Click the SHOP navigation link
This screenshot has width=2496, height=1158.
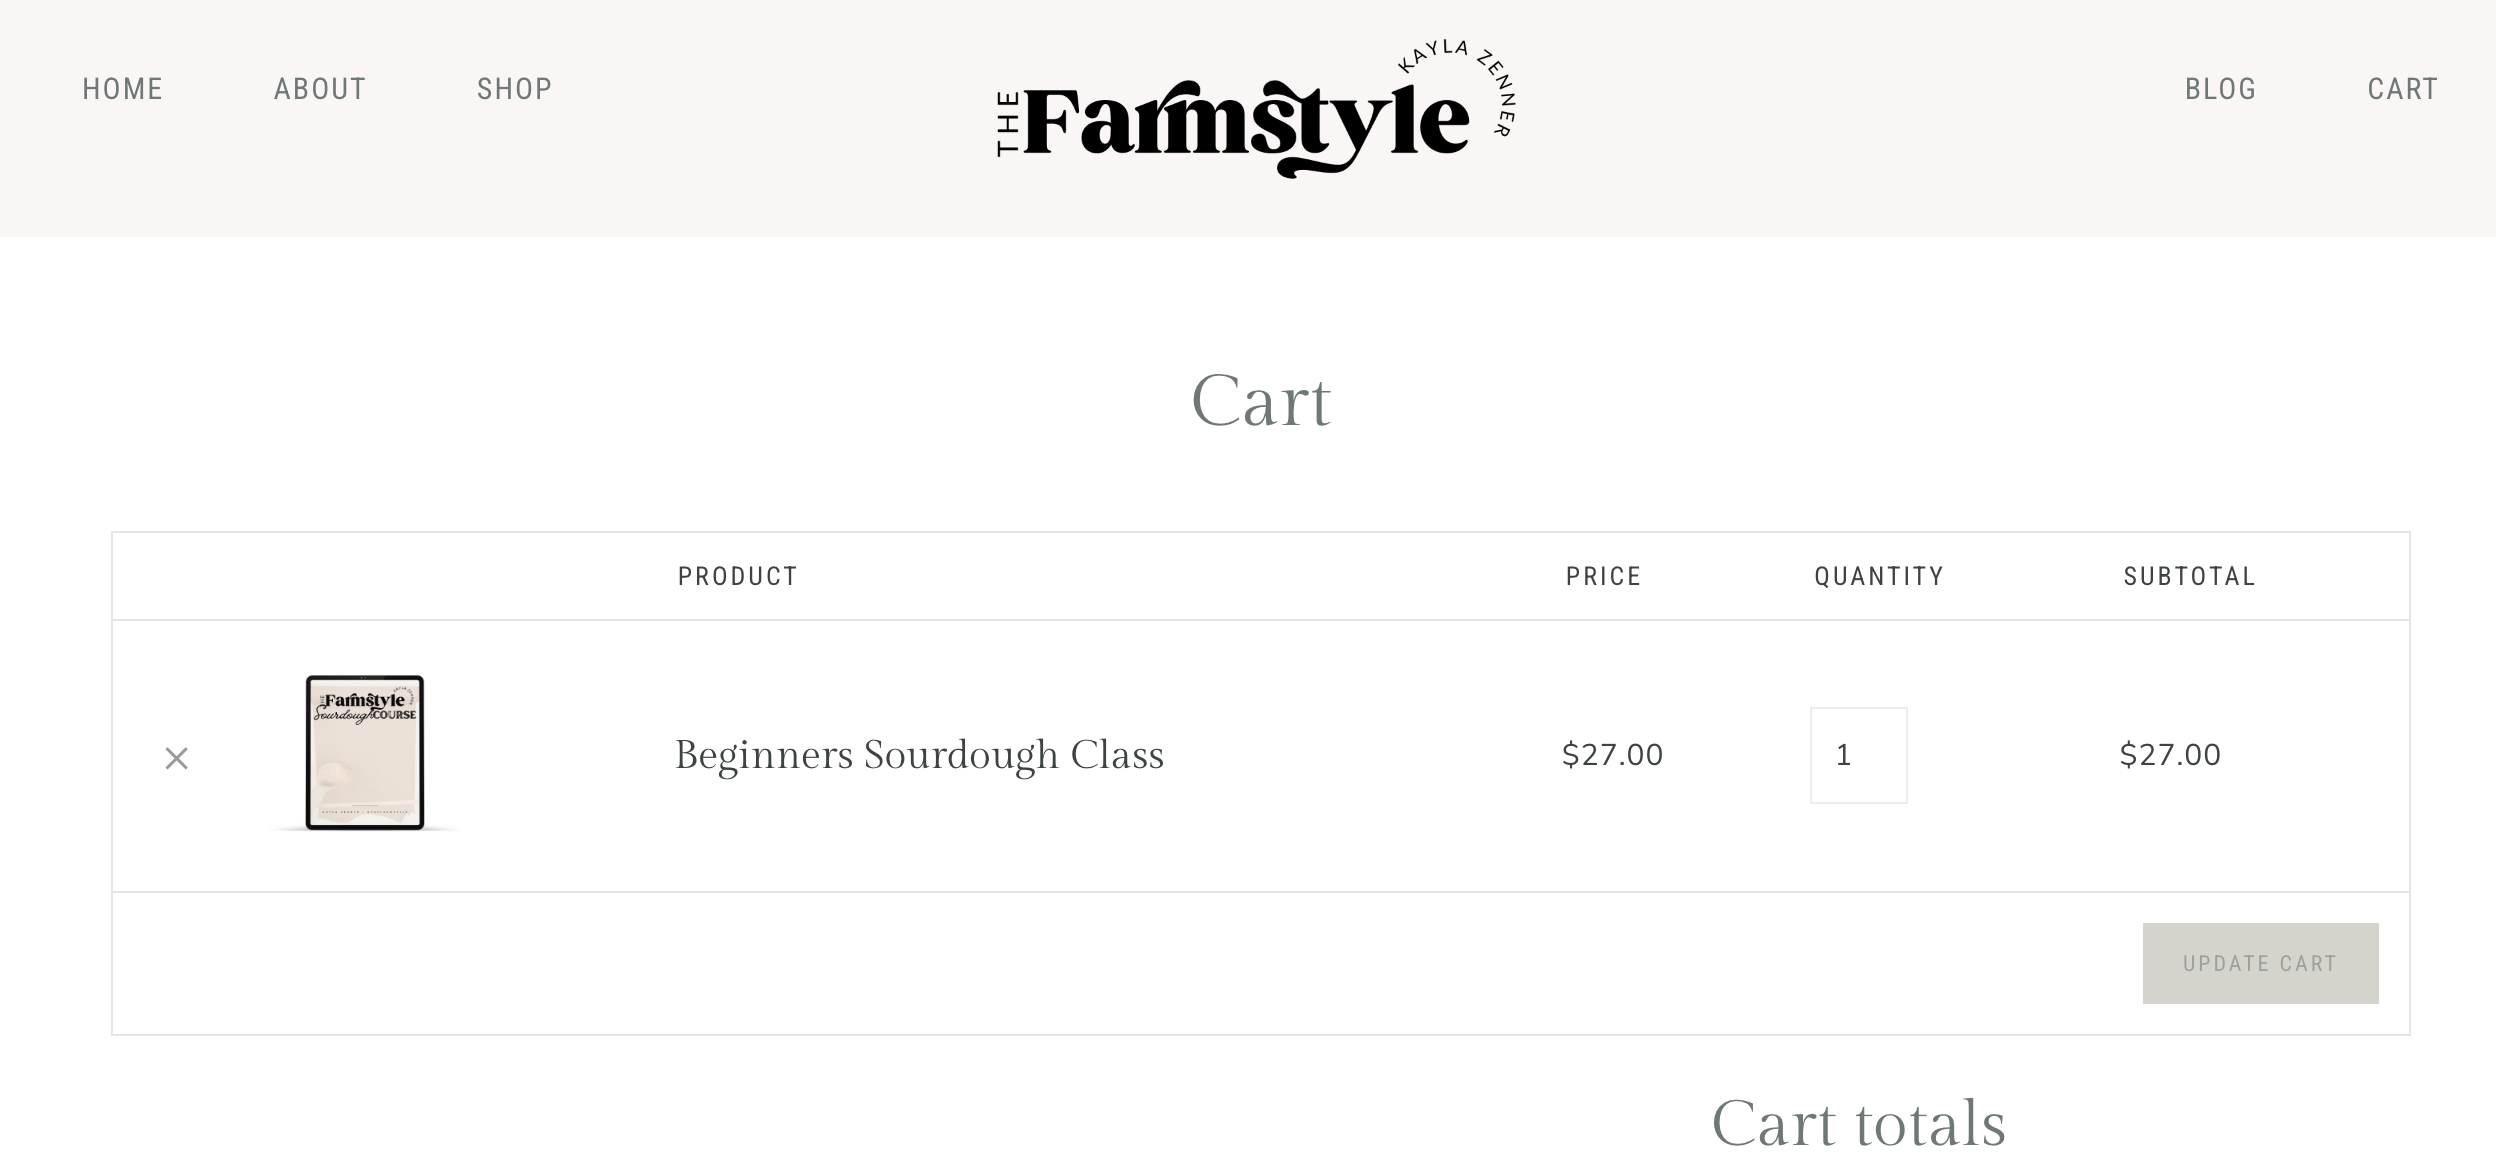pyautogui.click(x=514, y=89)
